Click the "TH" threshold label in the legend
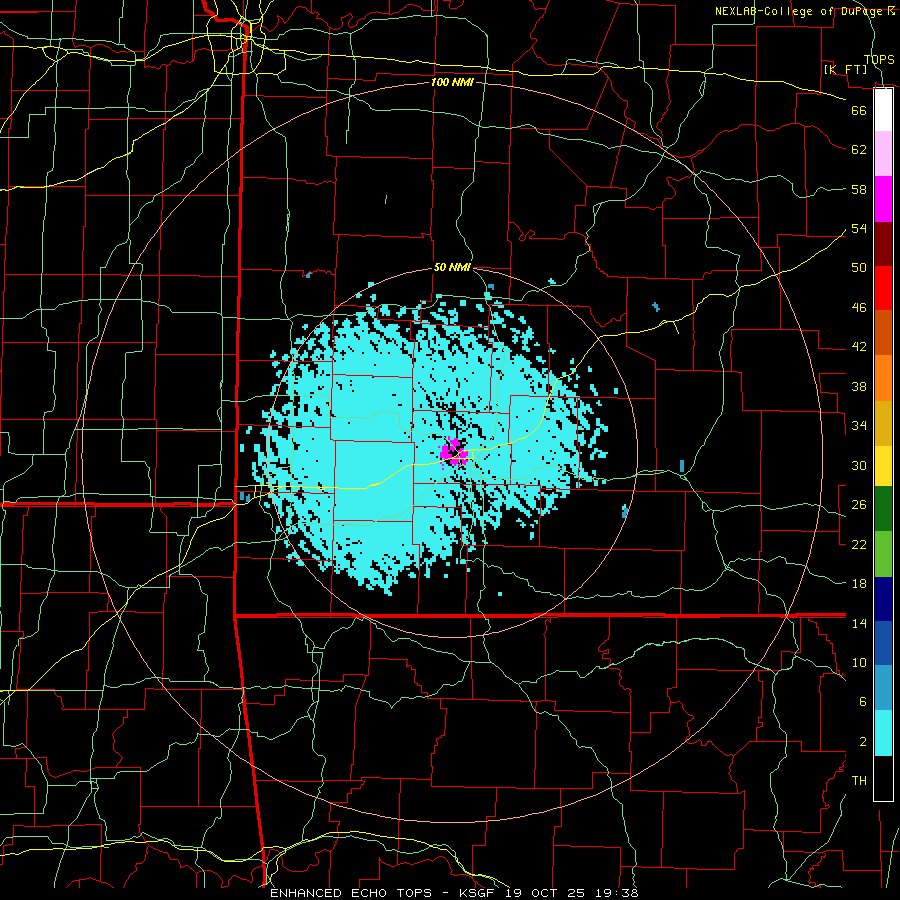900x900 pixels. click(859, 781)
